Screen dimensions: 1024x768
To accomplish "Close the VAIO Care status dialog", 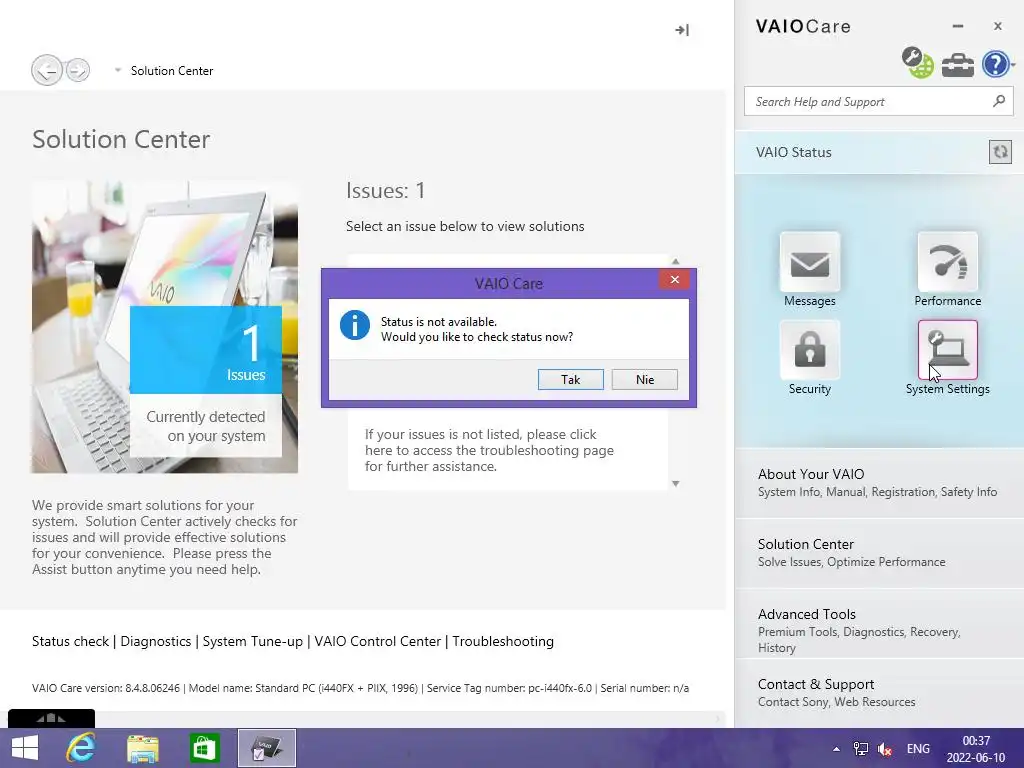I will pyautogui.click(x=675, y=280).
